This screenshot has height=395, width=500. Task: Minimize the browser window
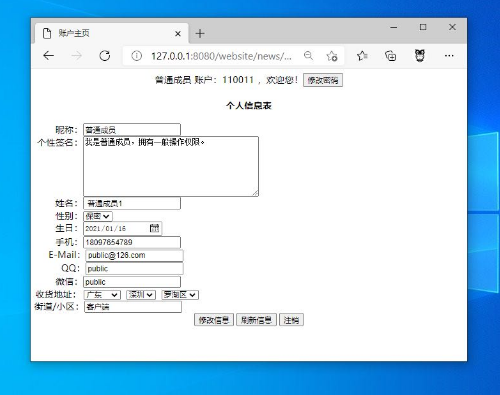[x=394, y=27]
